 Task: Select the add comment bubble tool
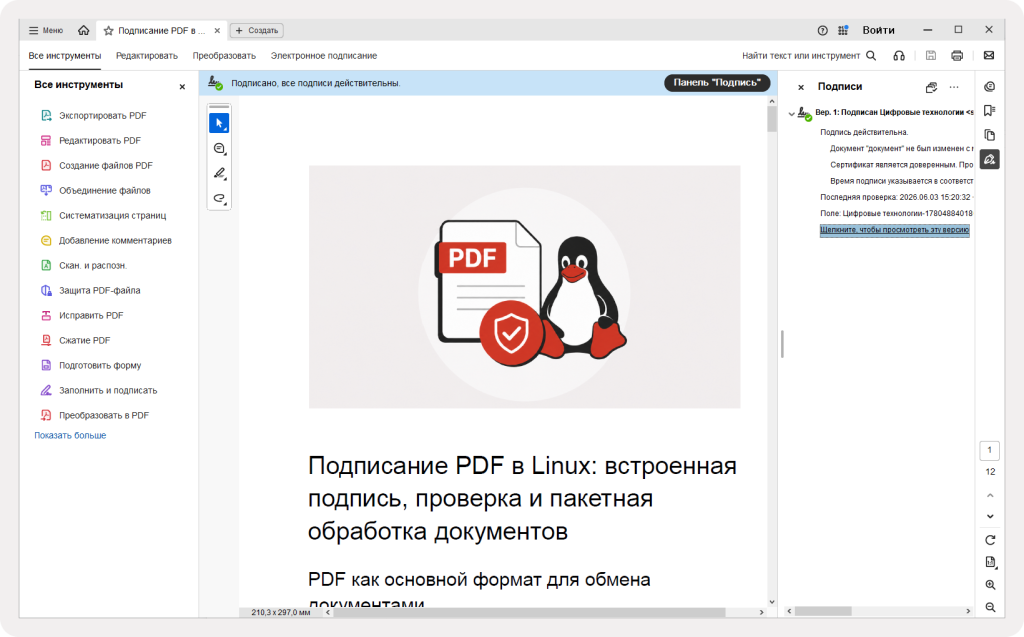point(219,148)
